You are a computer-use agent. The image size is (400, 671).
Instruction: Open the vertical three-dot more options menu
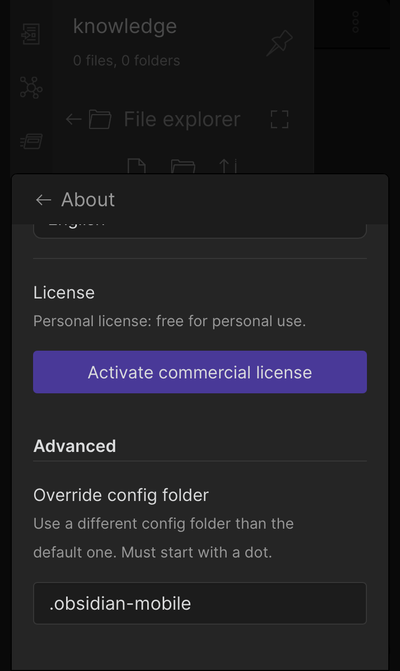click(x=355, y=22)
